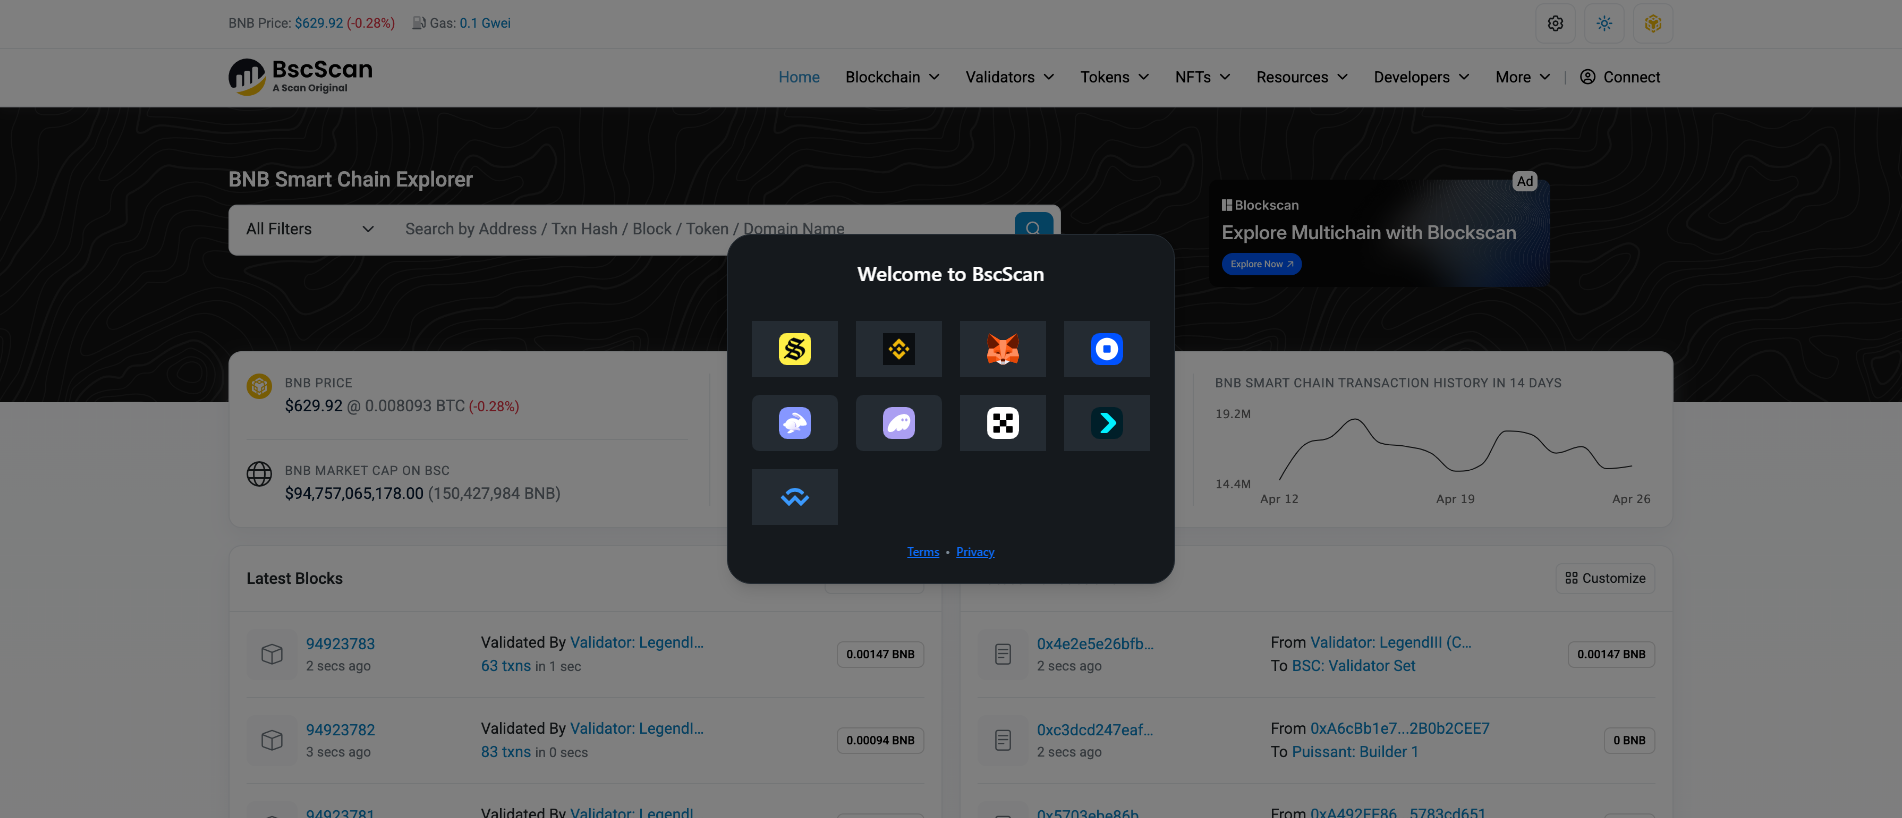Open the site settings gear icon
Image resolution: width=1902 pixels, height=818 pixels.
[1555, 23]
